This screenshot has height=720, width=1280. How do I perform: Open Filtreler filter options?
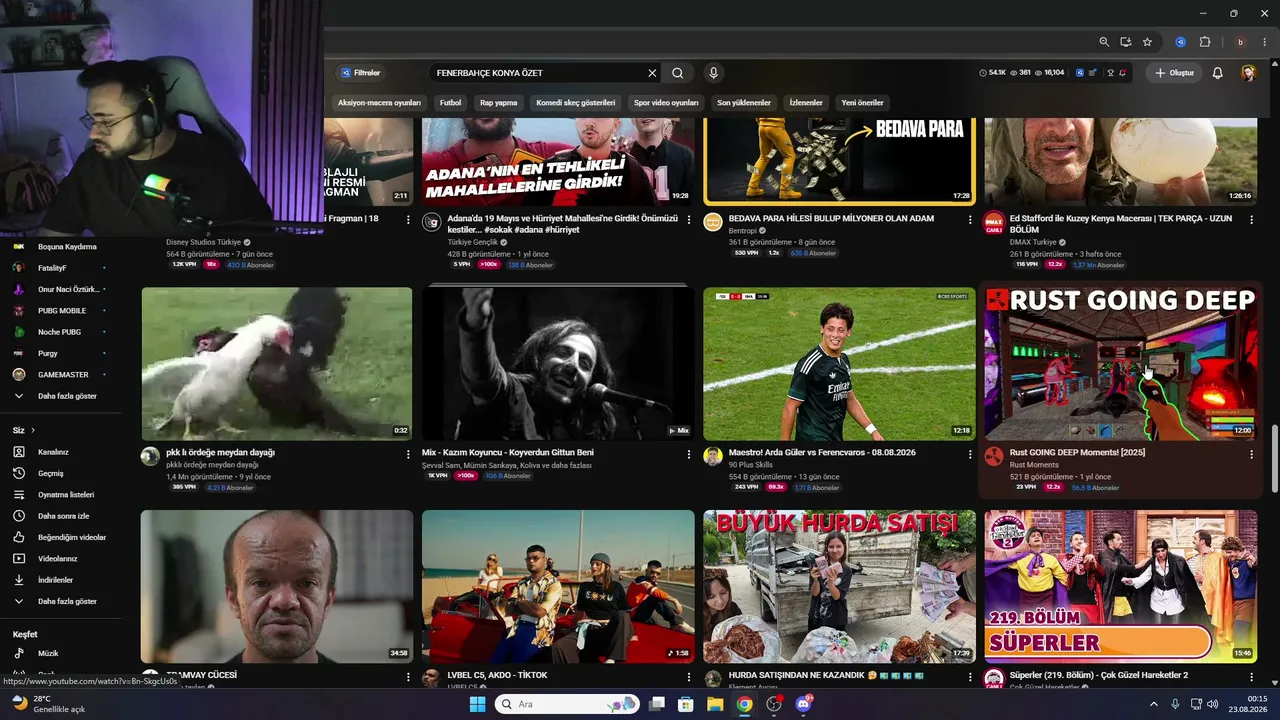(x=361, y=73)
